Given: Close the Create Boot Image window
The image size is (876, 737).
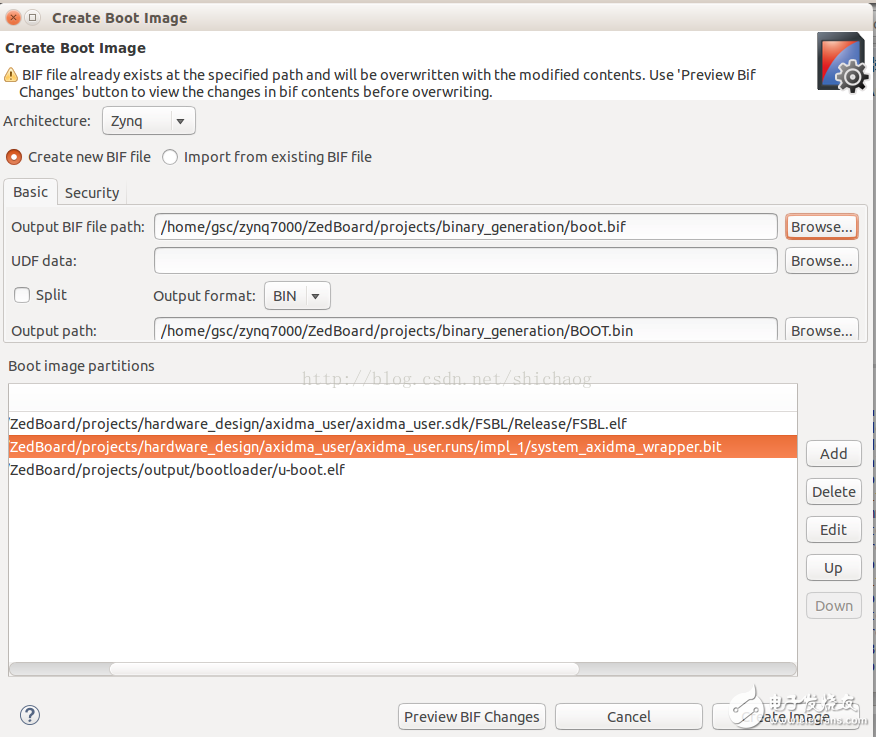Looking at the screenshot, I should pos(13,17).
